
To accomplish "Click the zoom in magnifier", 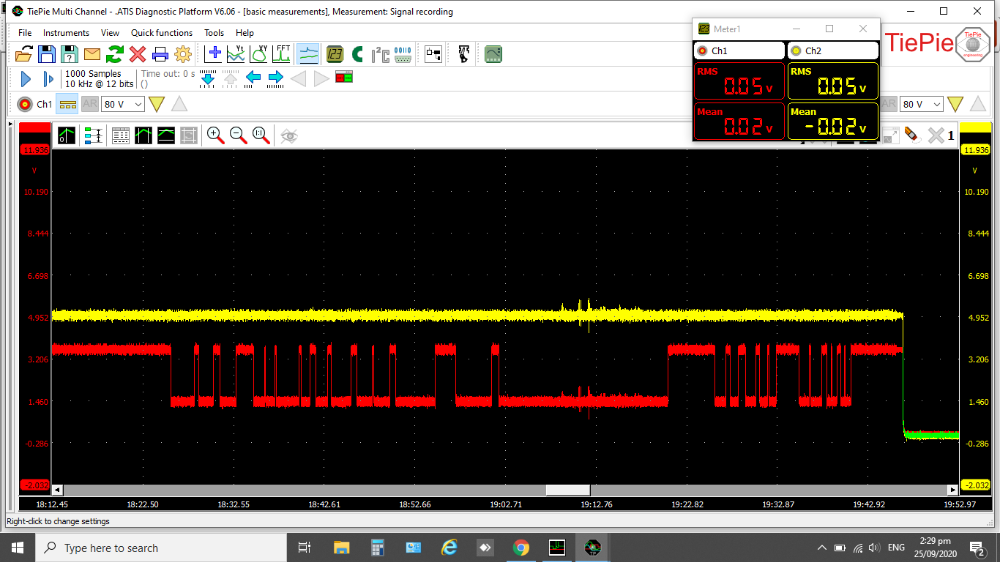I will pos(215,135).
